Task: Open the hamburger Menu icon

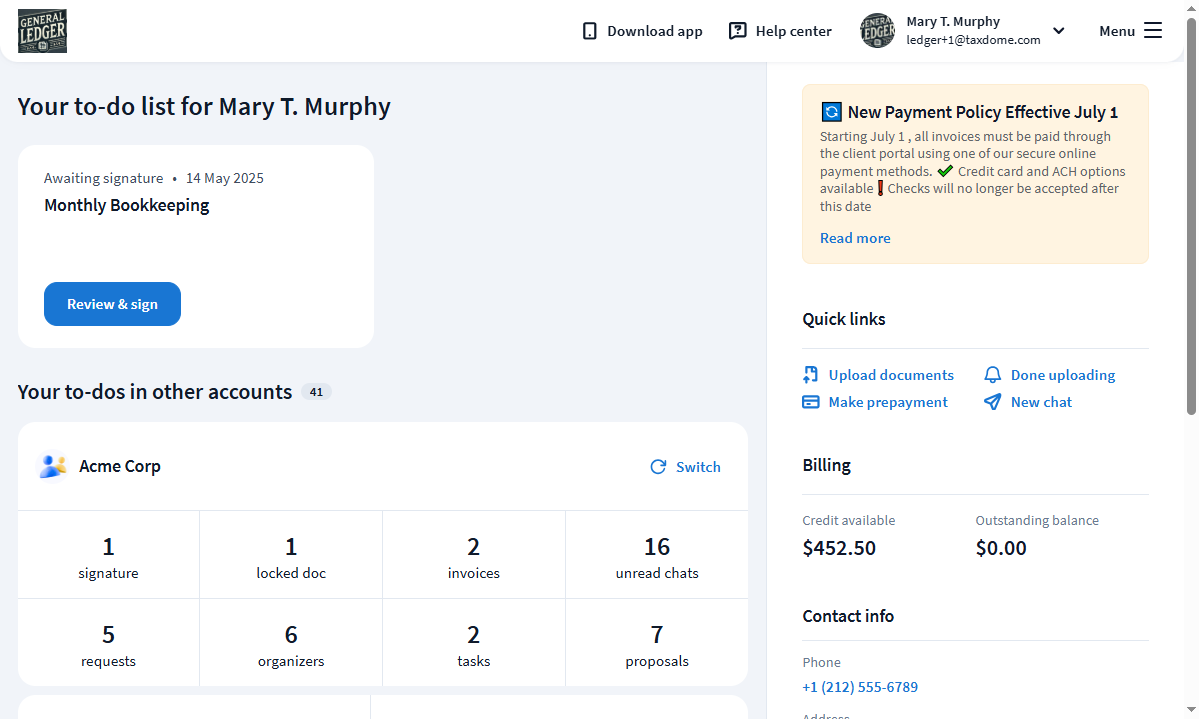Action: [1153, 31]
